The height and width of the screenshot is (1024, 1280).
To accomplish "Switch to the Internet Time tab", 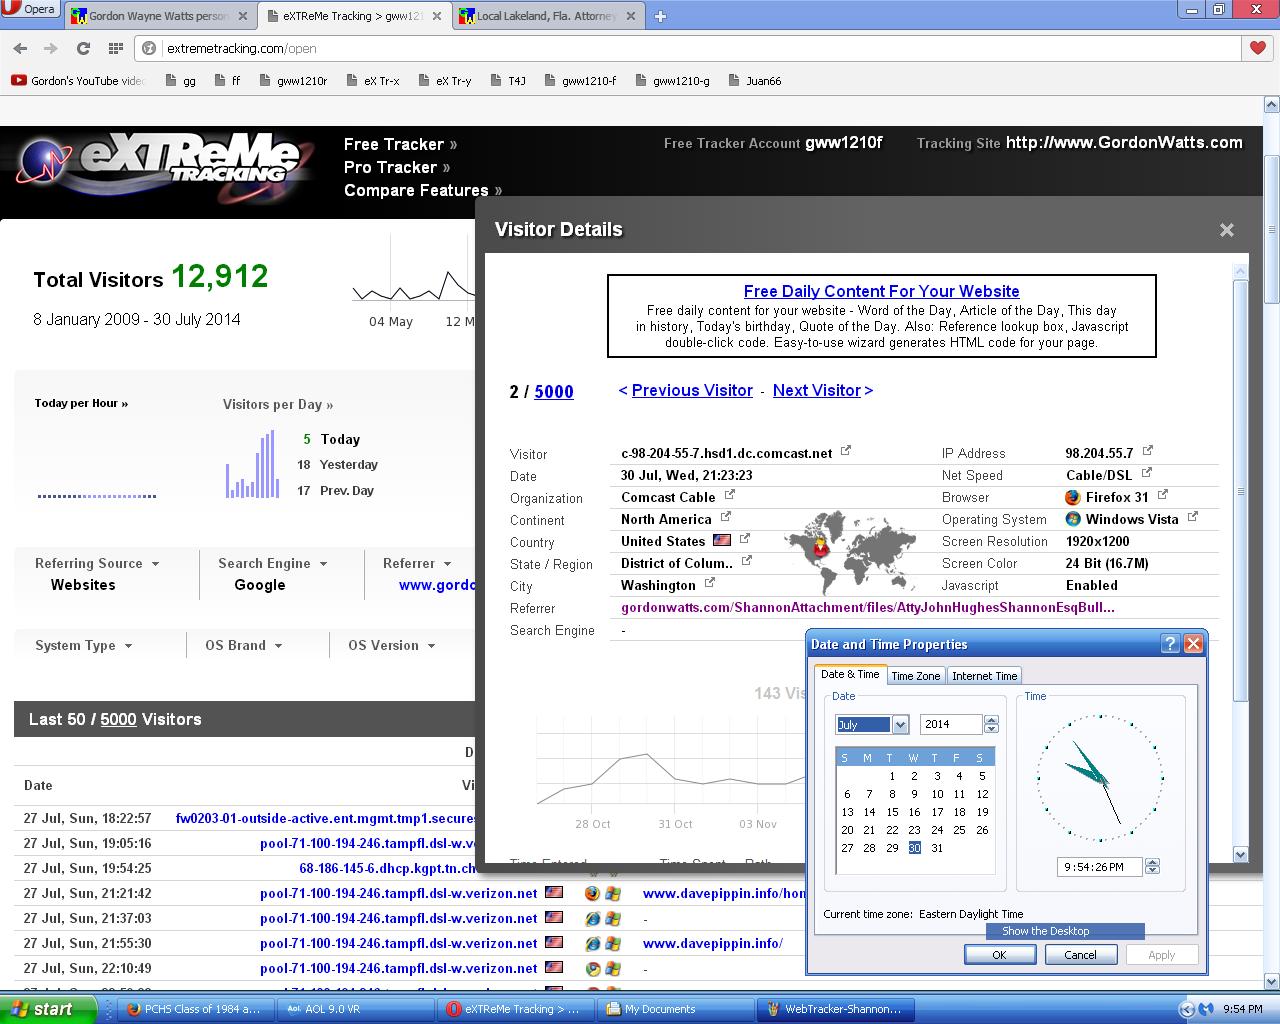I will [x=984, y=676].
